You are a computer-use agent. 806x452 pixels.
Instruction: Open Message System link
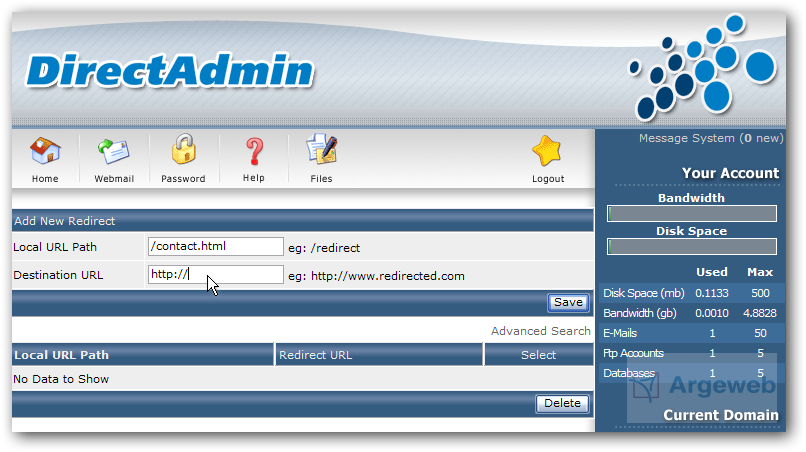[711, 138]
